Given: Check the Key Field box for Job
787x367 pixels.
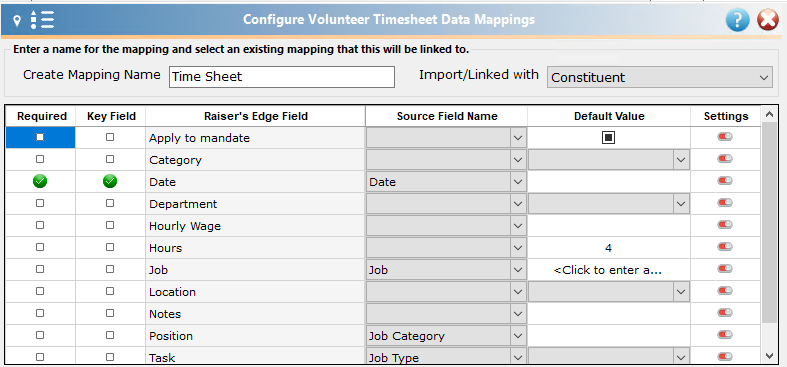Looking at the screenshot, I should [110, 269].
